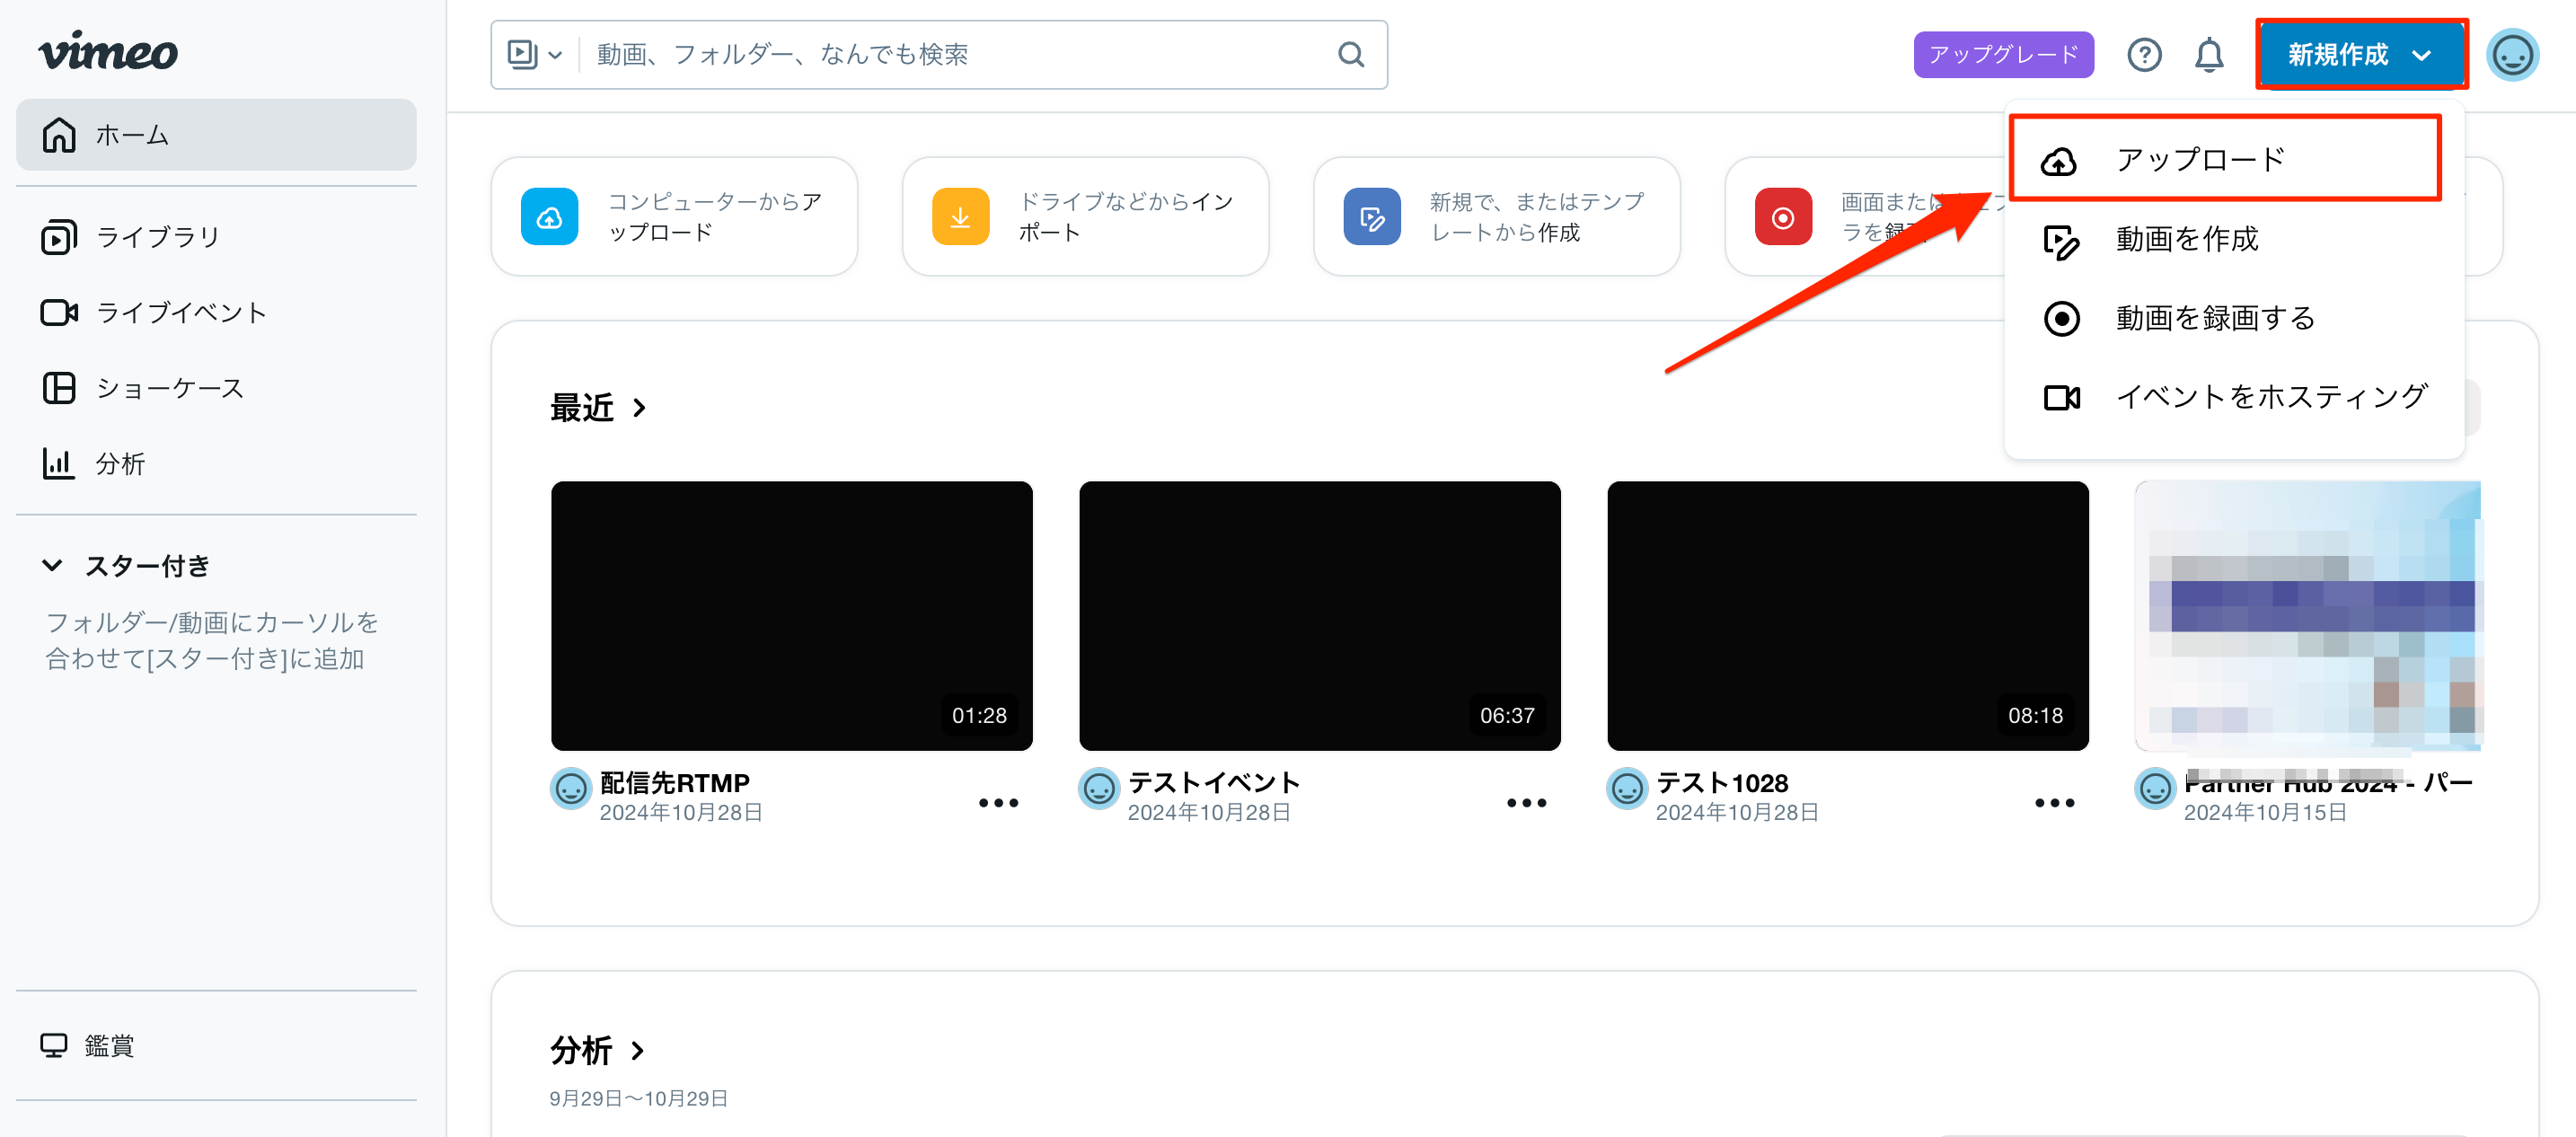Click the テストイベント title text

click(1214, 783)
